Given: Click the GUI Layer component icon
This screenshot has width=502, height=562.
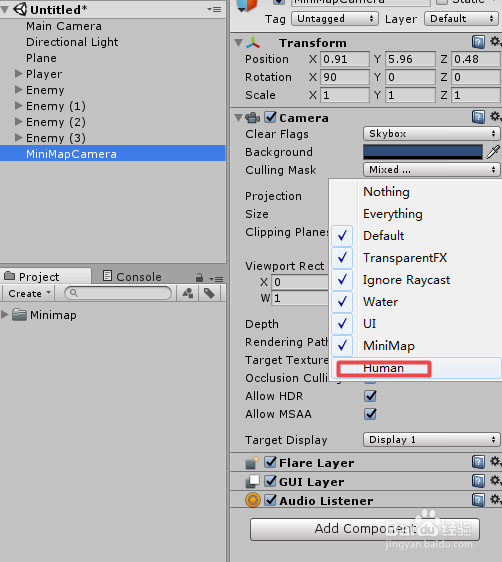Looking at the screenshot, I should pos(252,481).
